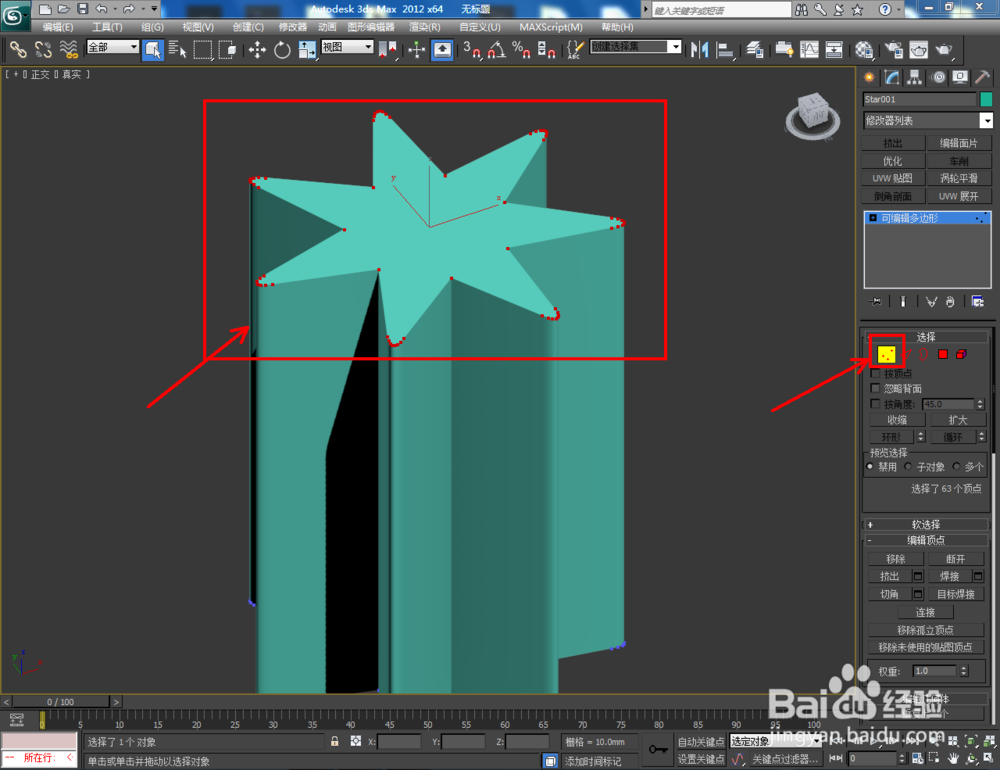Open Select by Name dialog
The width and height of the screenshot is (1000, 770).
tap(177, 49)
